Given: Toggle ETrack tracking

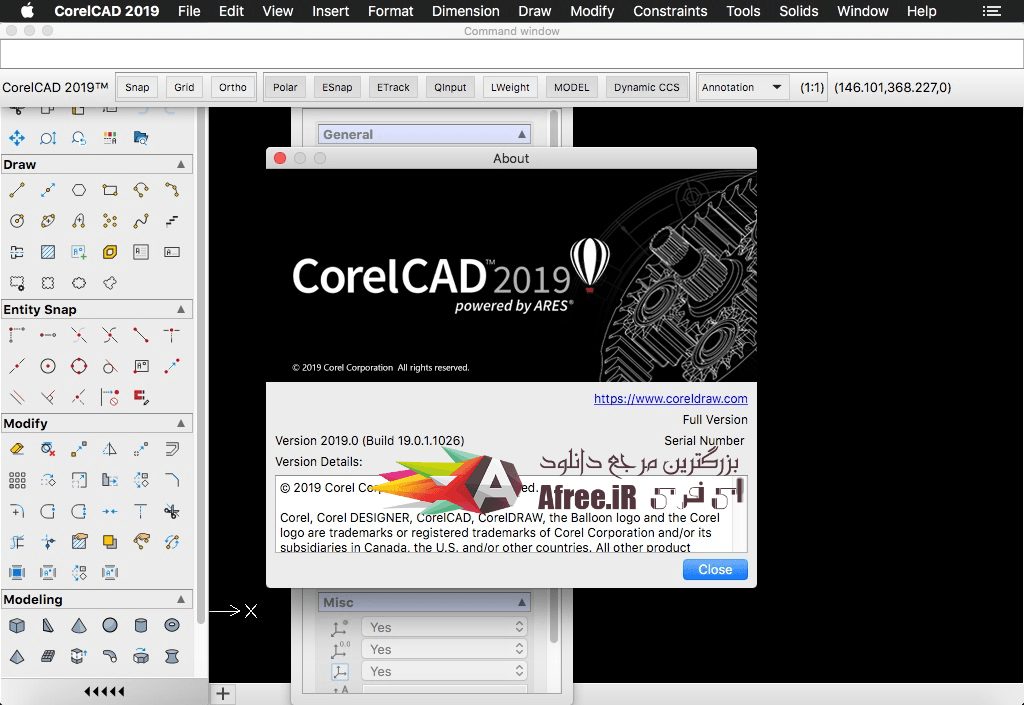Looking at the screenshot, I should [393, 87].
